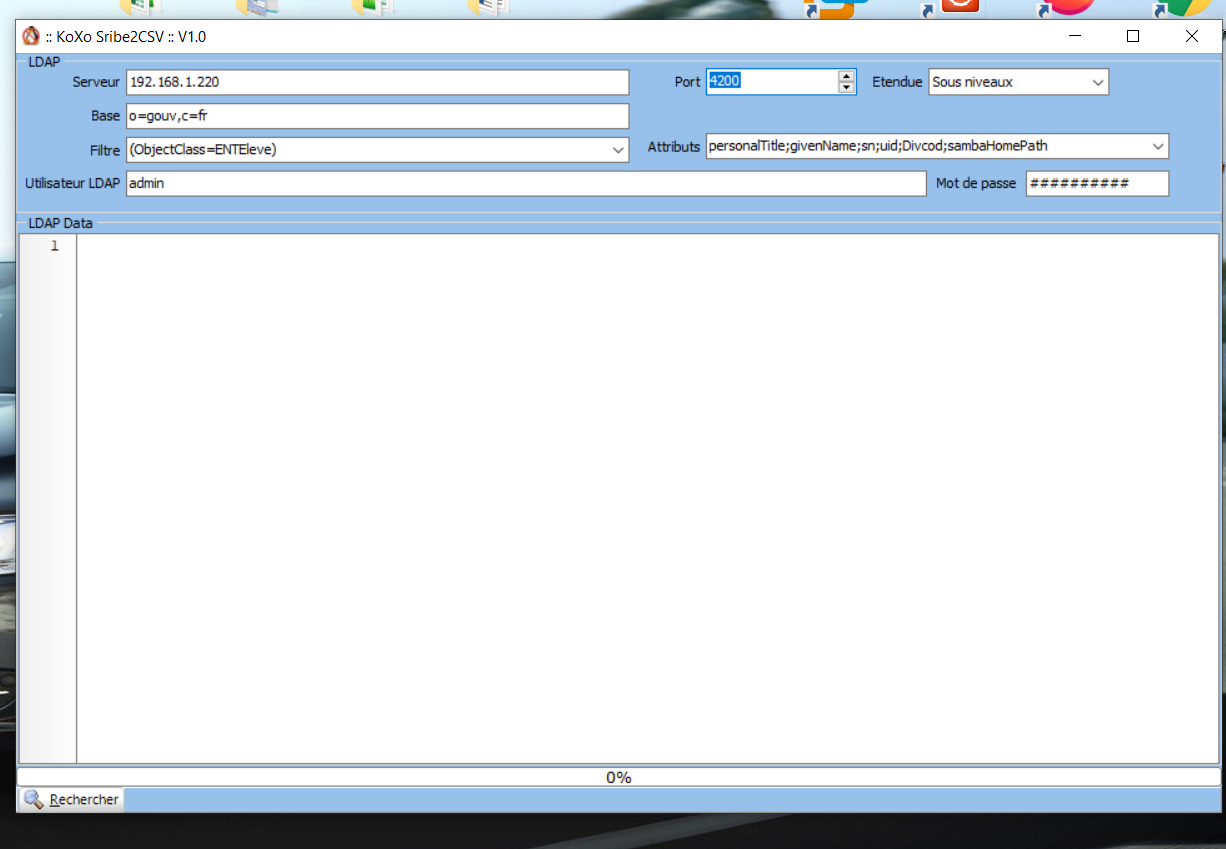Increase Port with the up arrow
This screenshot has height=849, width=1226.
[847, 76]
